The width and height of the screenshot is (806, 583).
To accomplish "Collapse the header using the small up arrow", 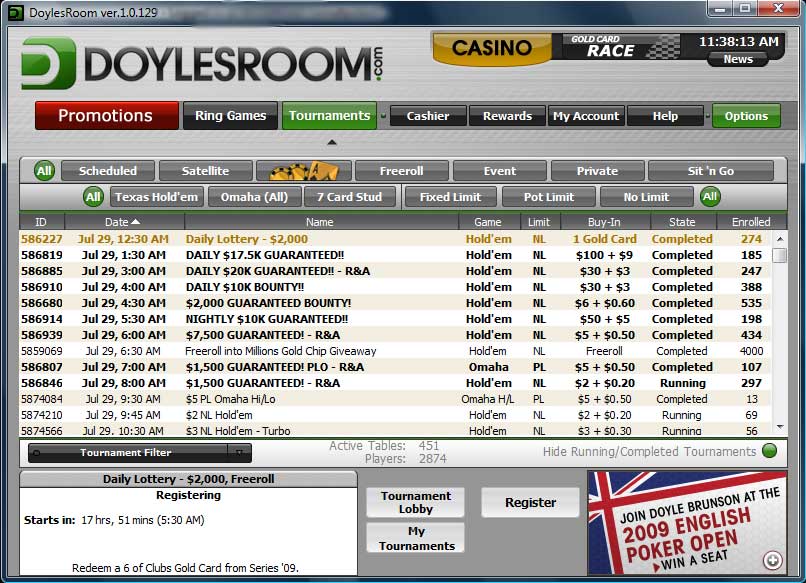I will (332, 142).
